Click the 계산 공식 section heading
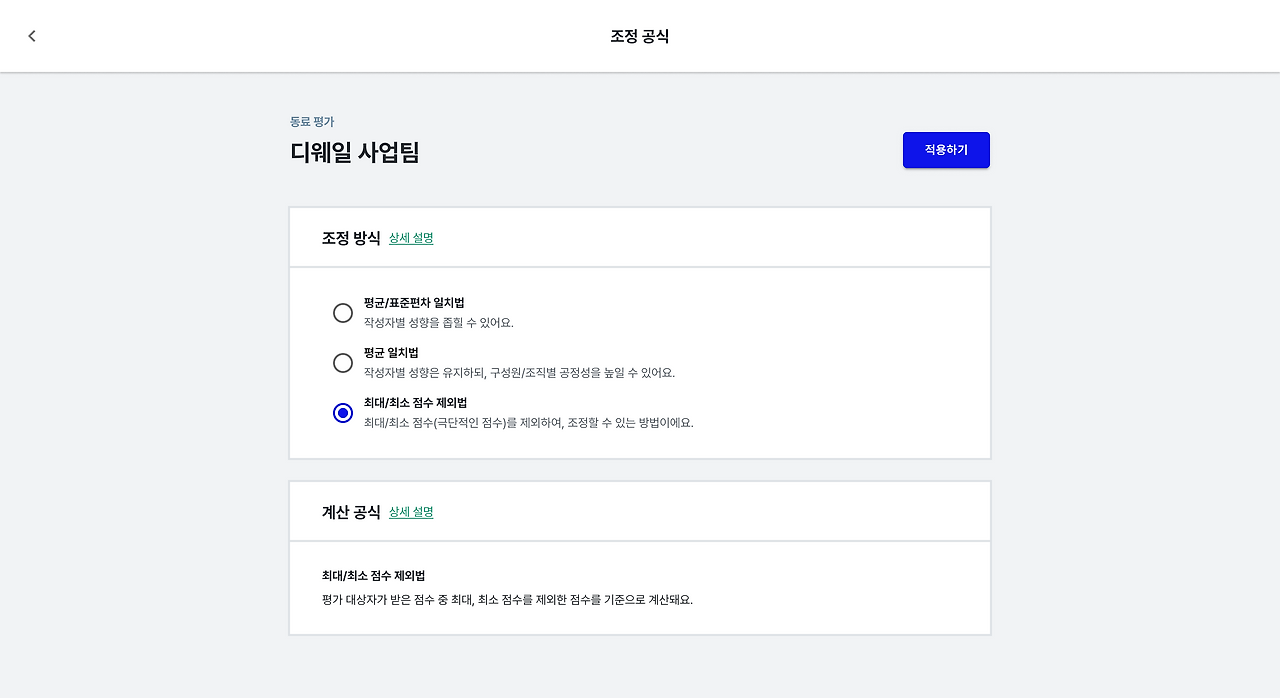This screenshot has height=698, width=1280. tap(351, 512)
